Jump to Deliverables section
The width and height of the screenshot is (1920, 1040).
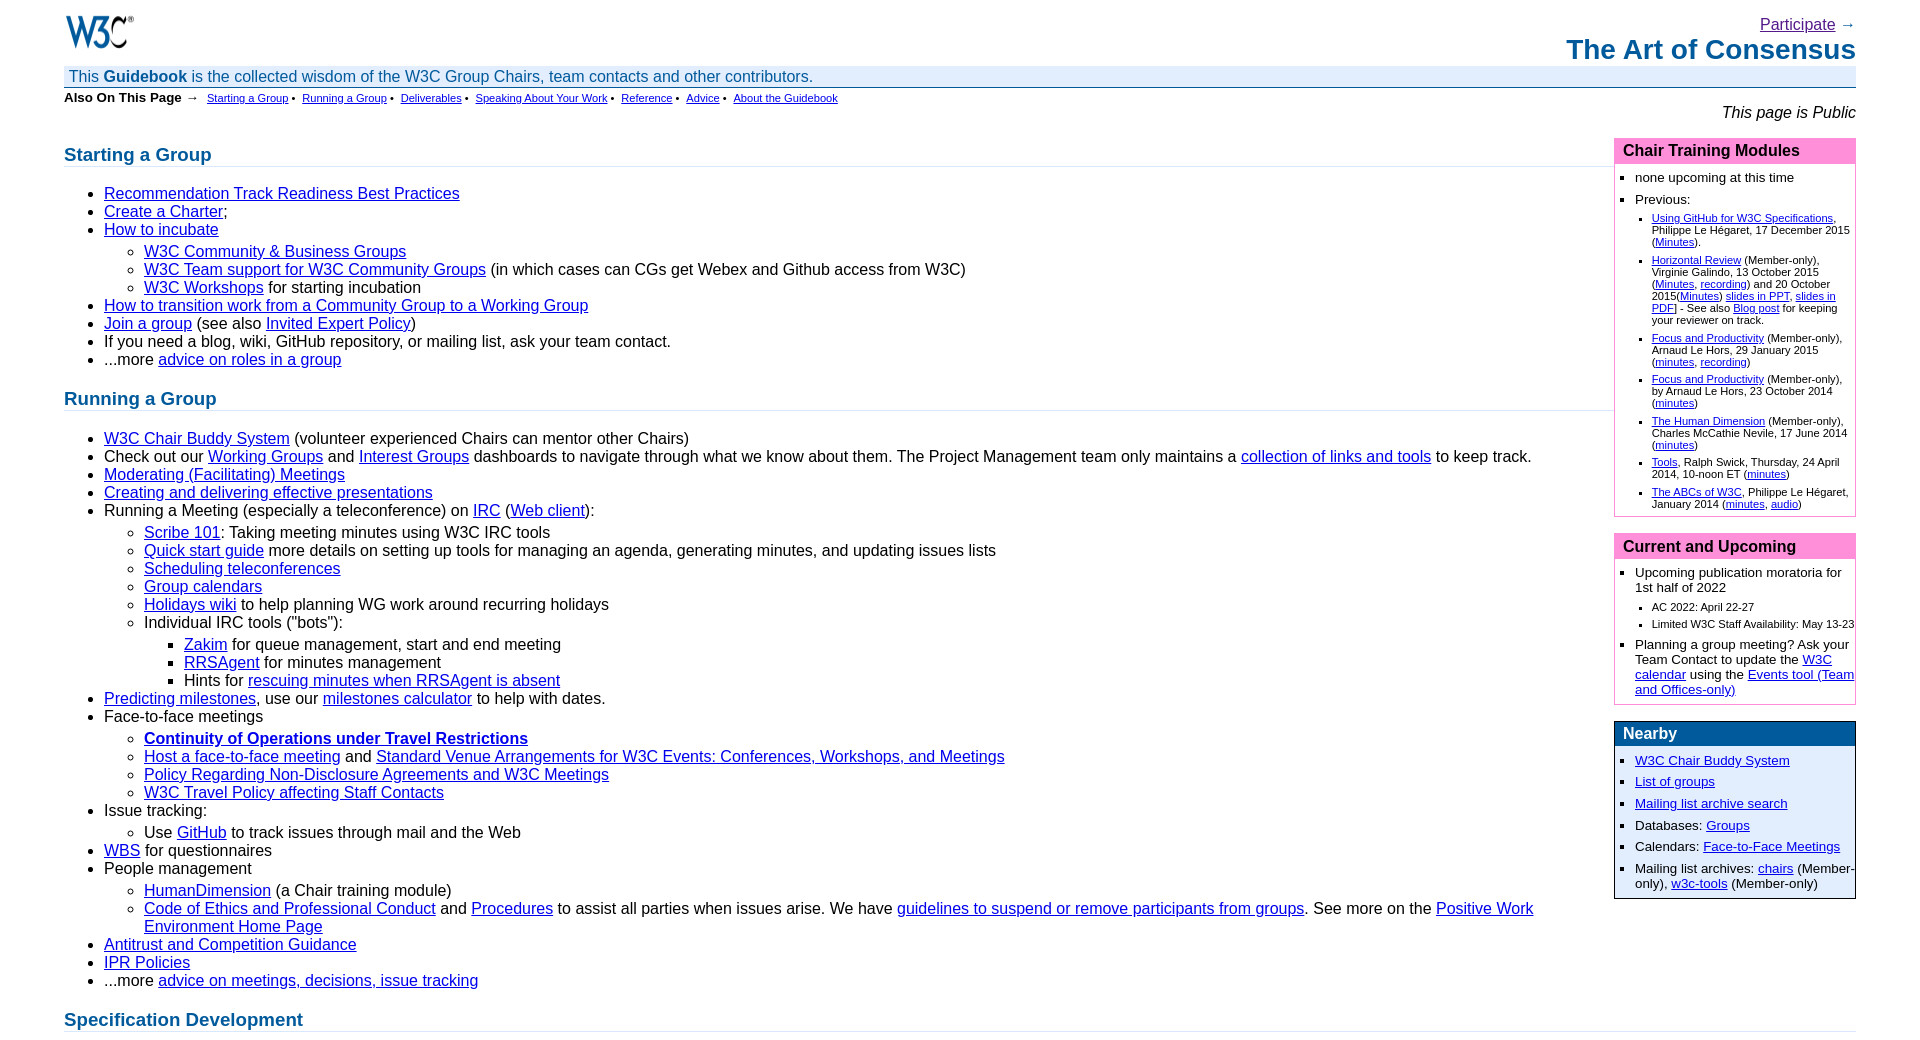pos(430,98)
